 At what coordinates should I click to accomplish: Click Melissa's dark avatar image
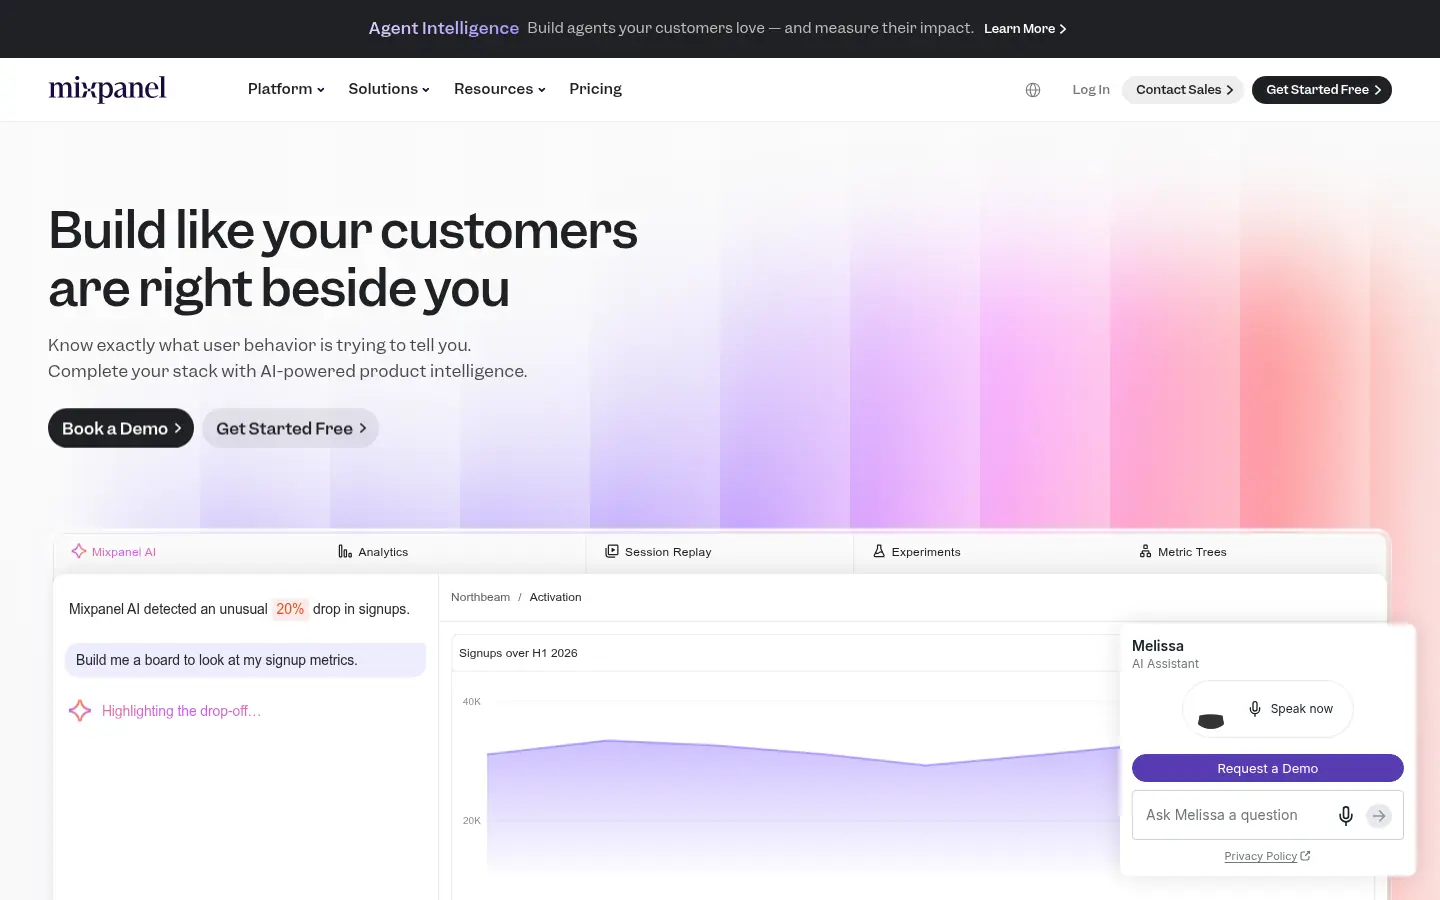click(1211, 720)
